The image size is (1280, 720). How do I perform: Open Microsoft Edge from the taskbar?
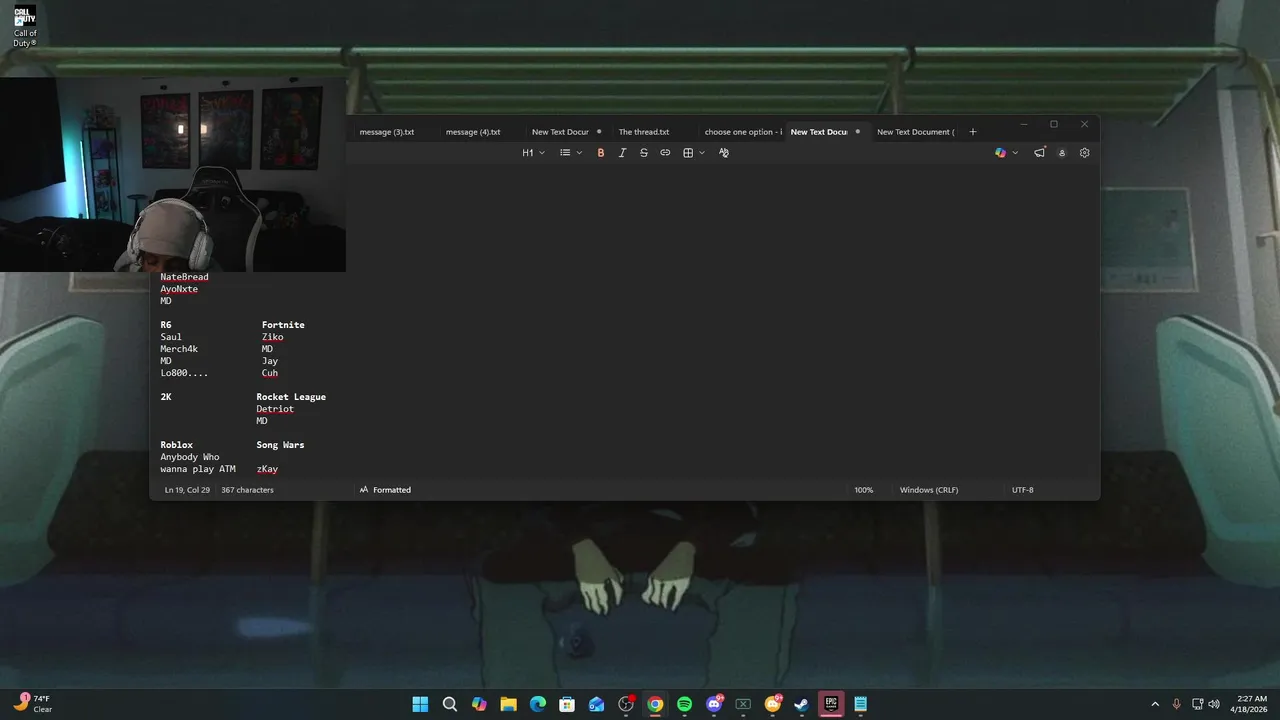[538, 704]
